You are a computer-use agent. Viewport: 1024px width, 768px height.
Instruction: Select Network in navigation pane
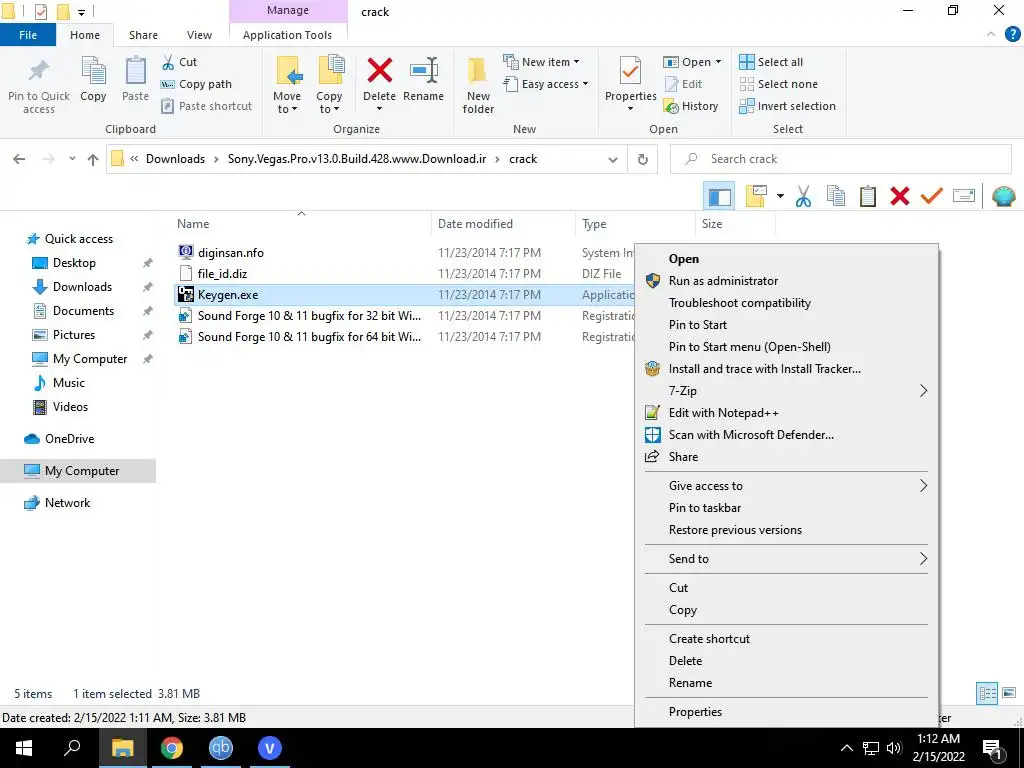pyautogui.click(x=67, y=503)
